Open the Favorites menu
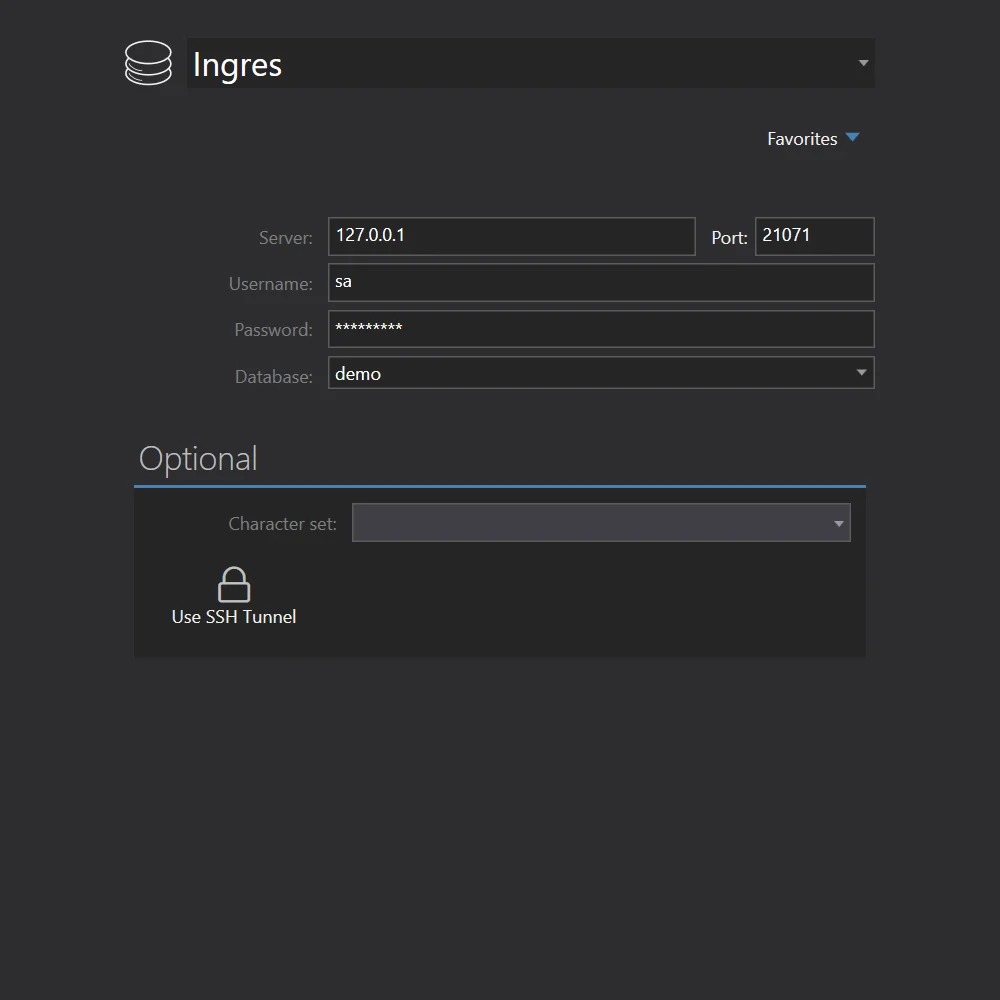The image size is (1000, 1000). pyautogui.click(x=802, y=139)
